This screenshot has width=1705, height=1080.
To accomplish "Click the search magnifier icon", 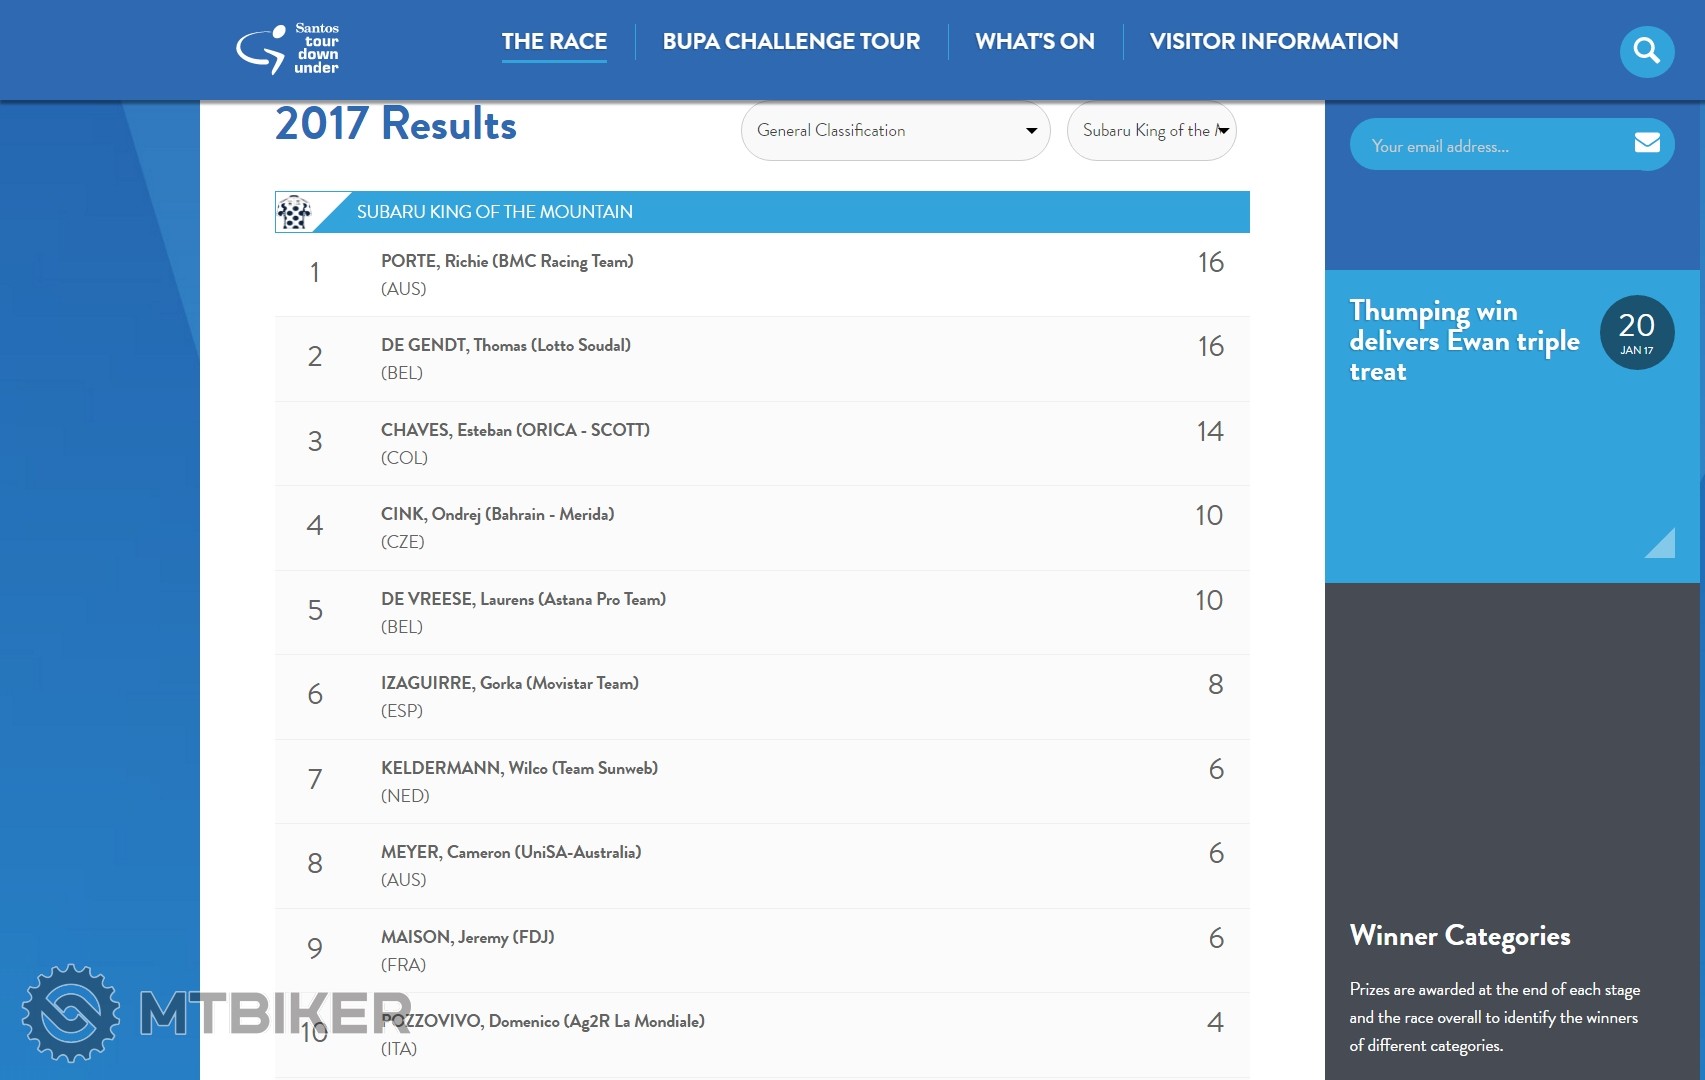I will (x=1646, y=51).
